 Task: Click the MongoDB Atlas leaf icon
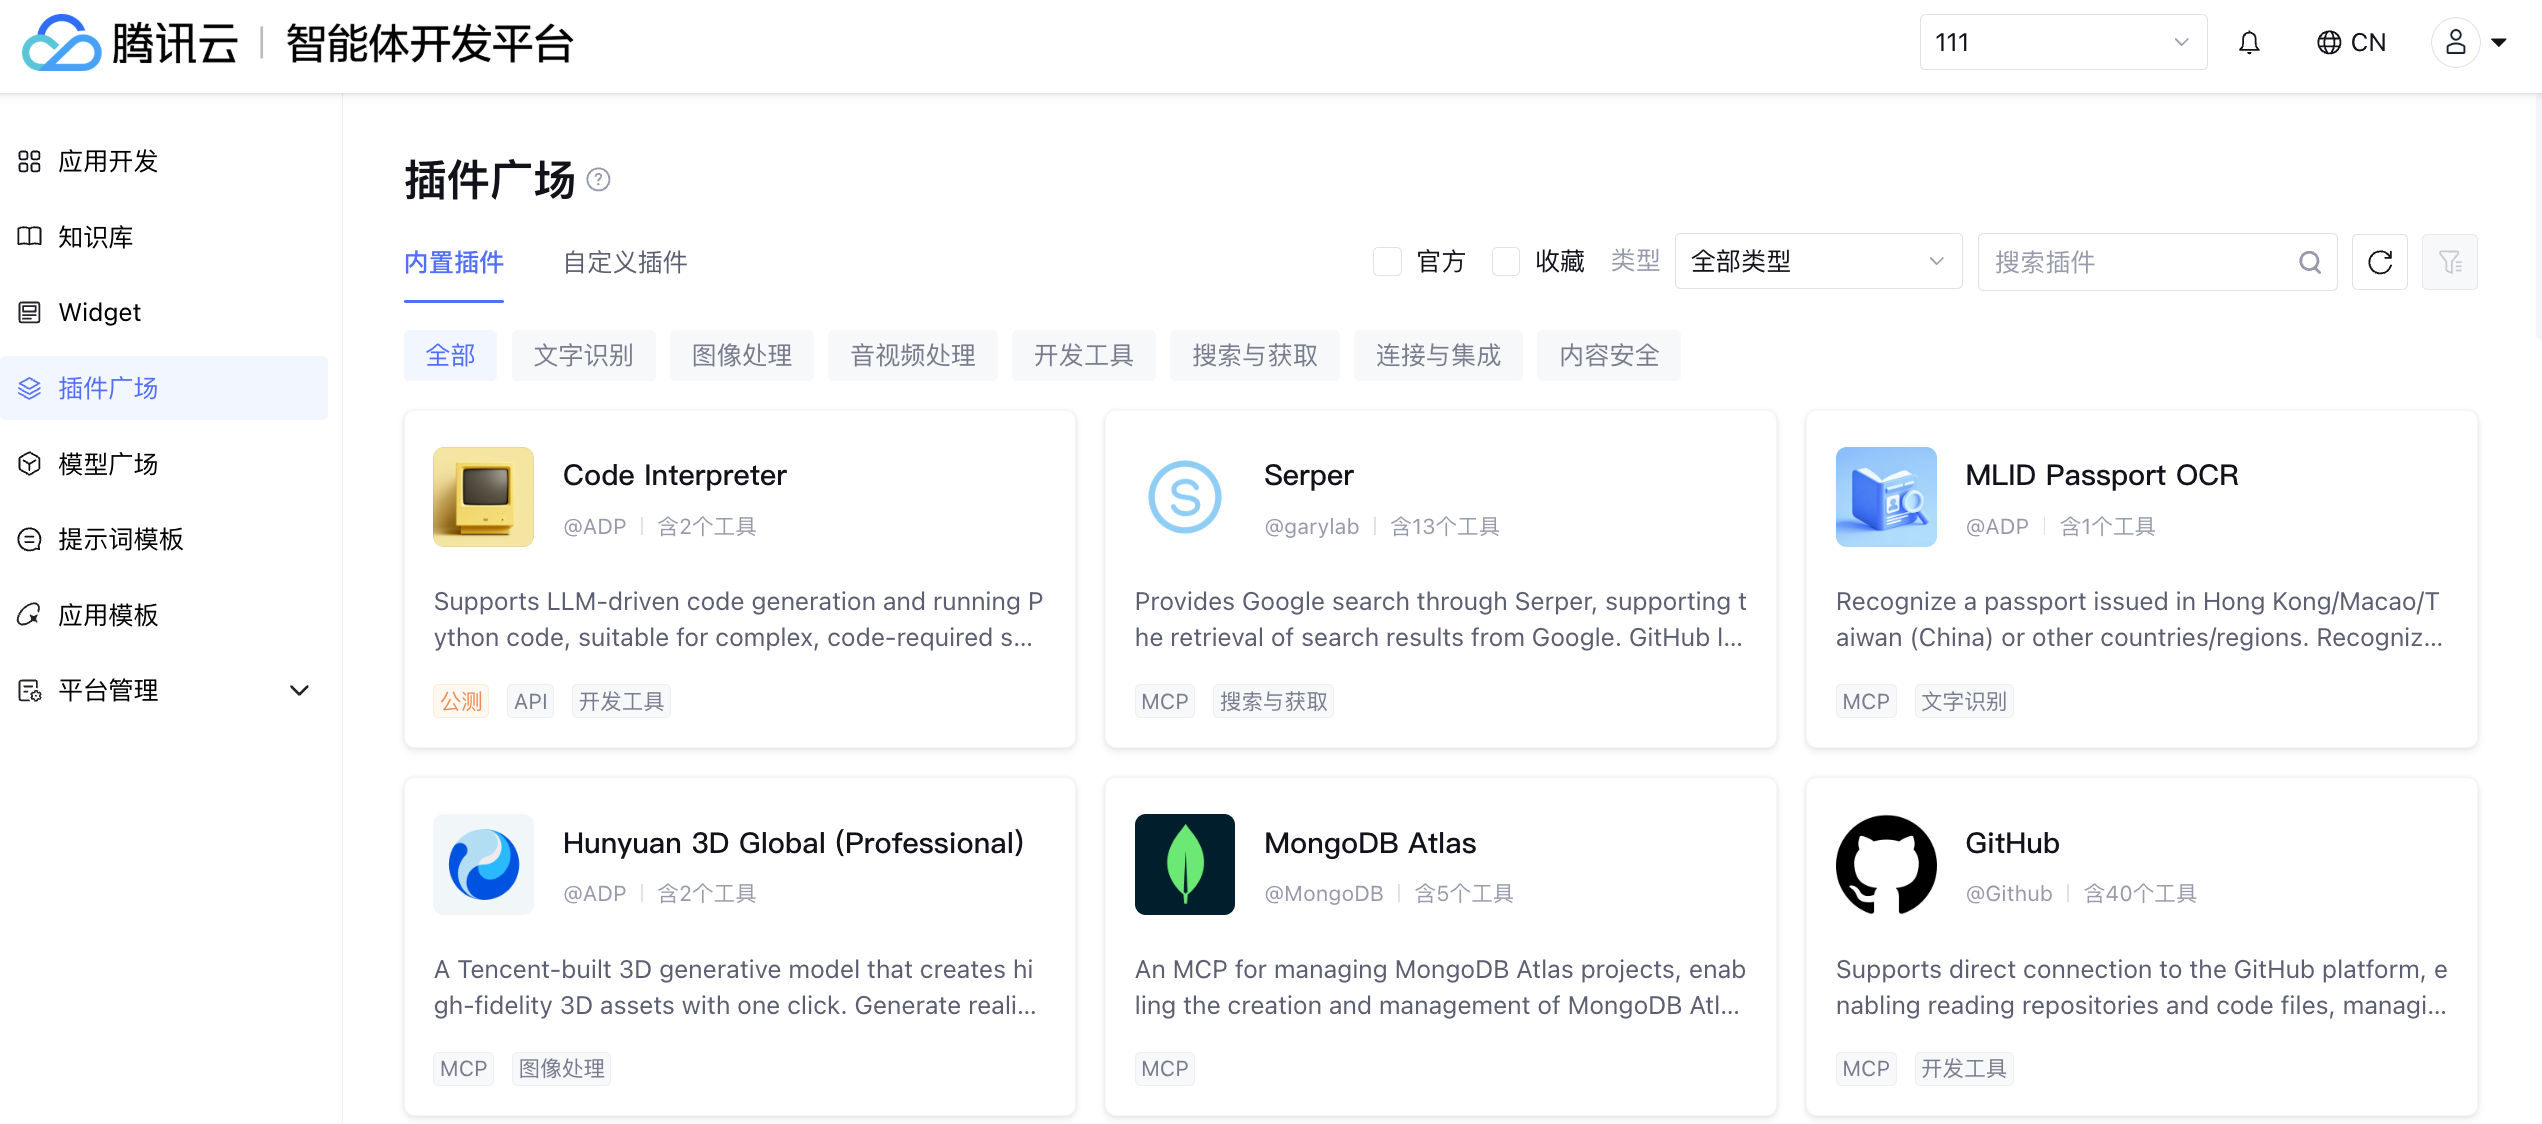(x=1184, y=864)
